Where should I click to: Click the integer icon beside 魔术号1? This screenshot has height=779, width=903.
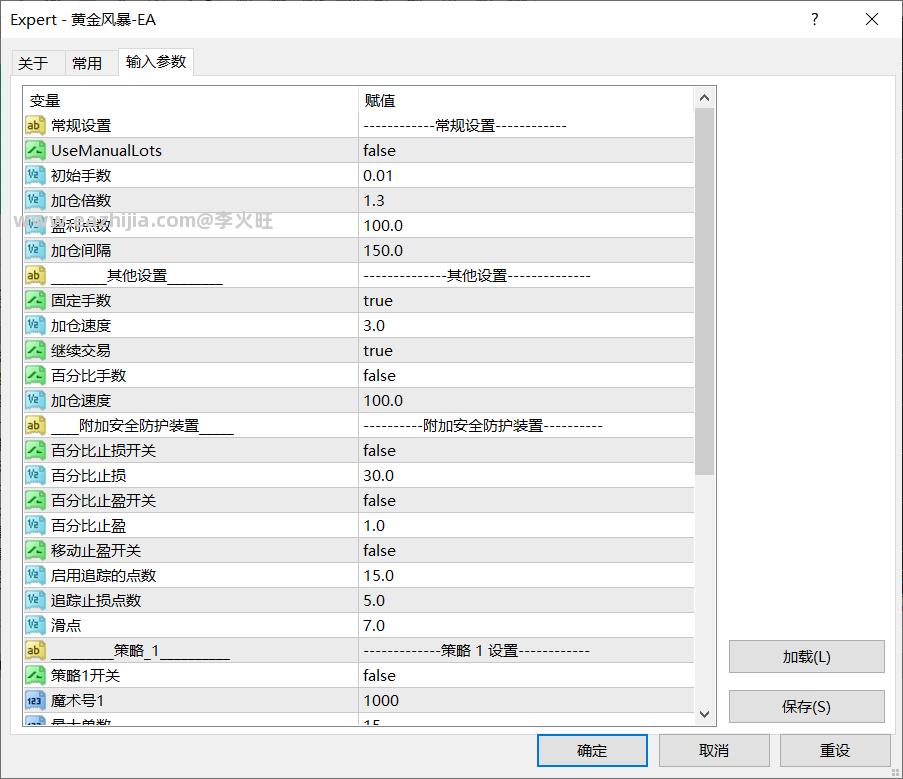coord(35,701)
